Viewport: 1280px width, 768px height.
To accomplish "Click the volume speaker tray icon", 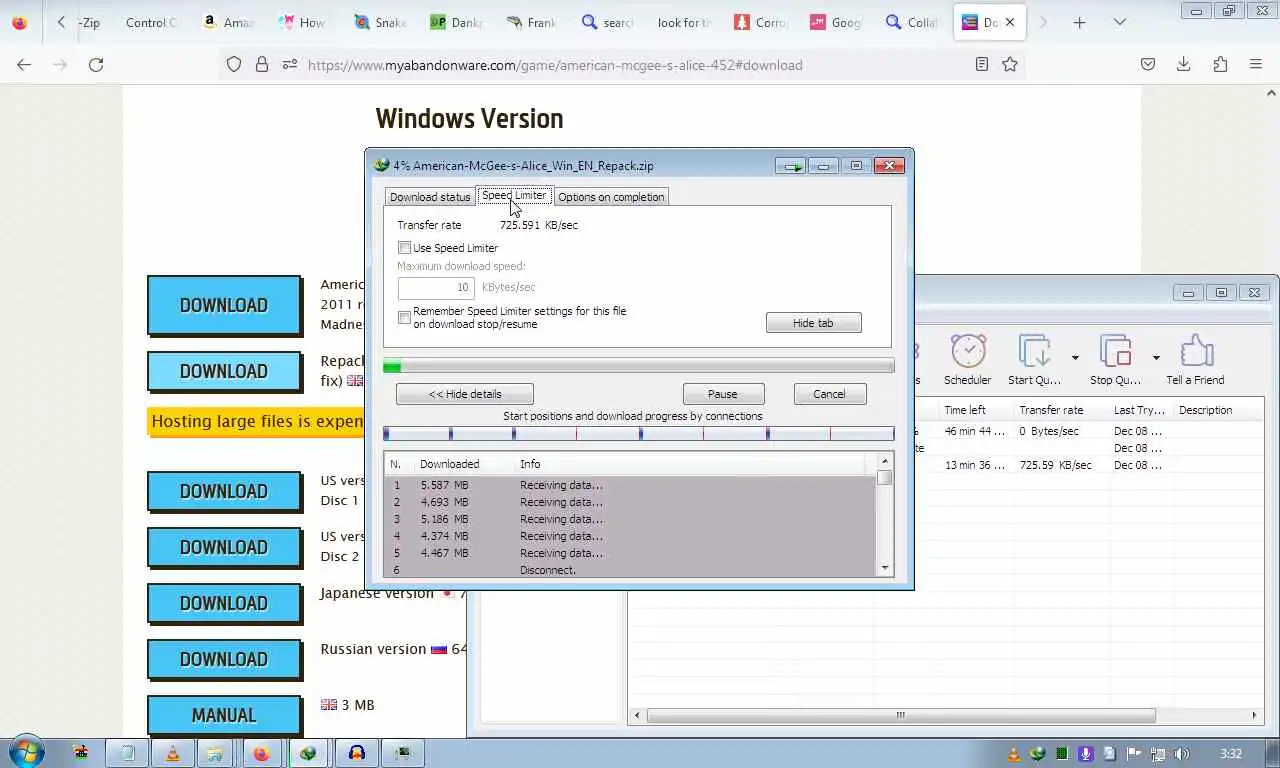I will pos(1181,754).
